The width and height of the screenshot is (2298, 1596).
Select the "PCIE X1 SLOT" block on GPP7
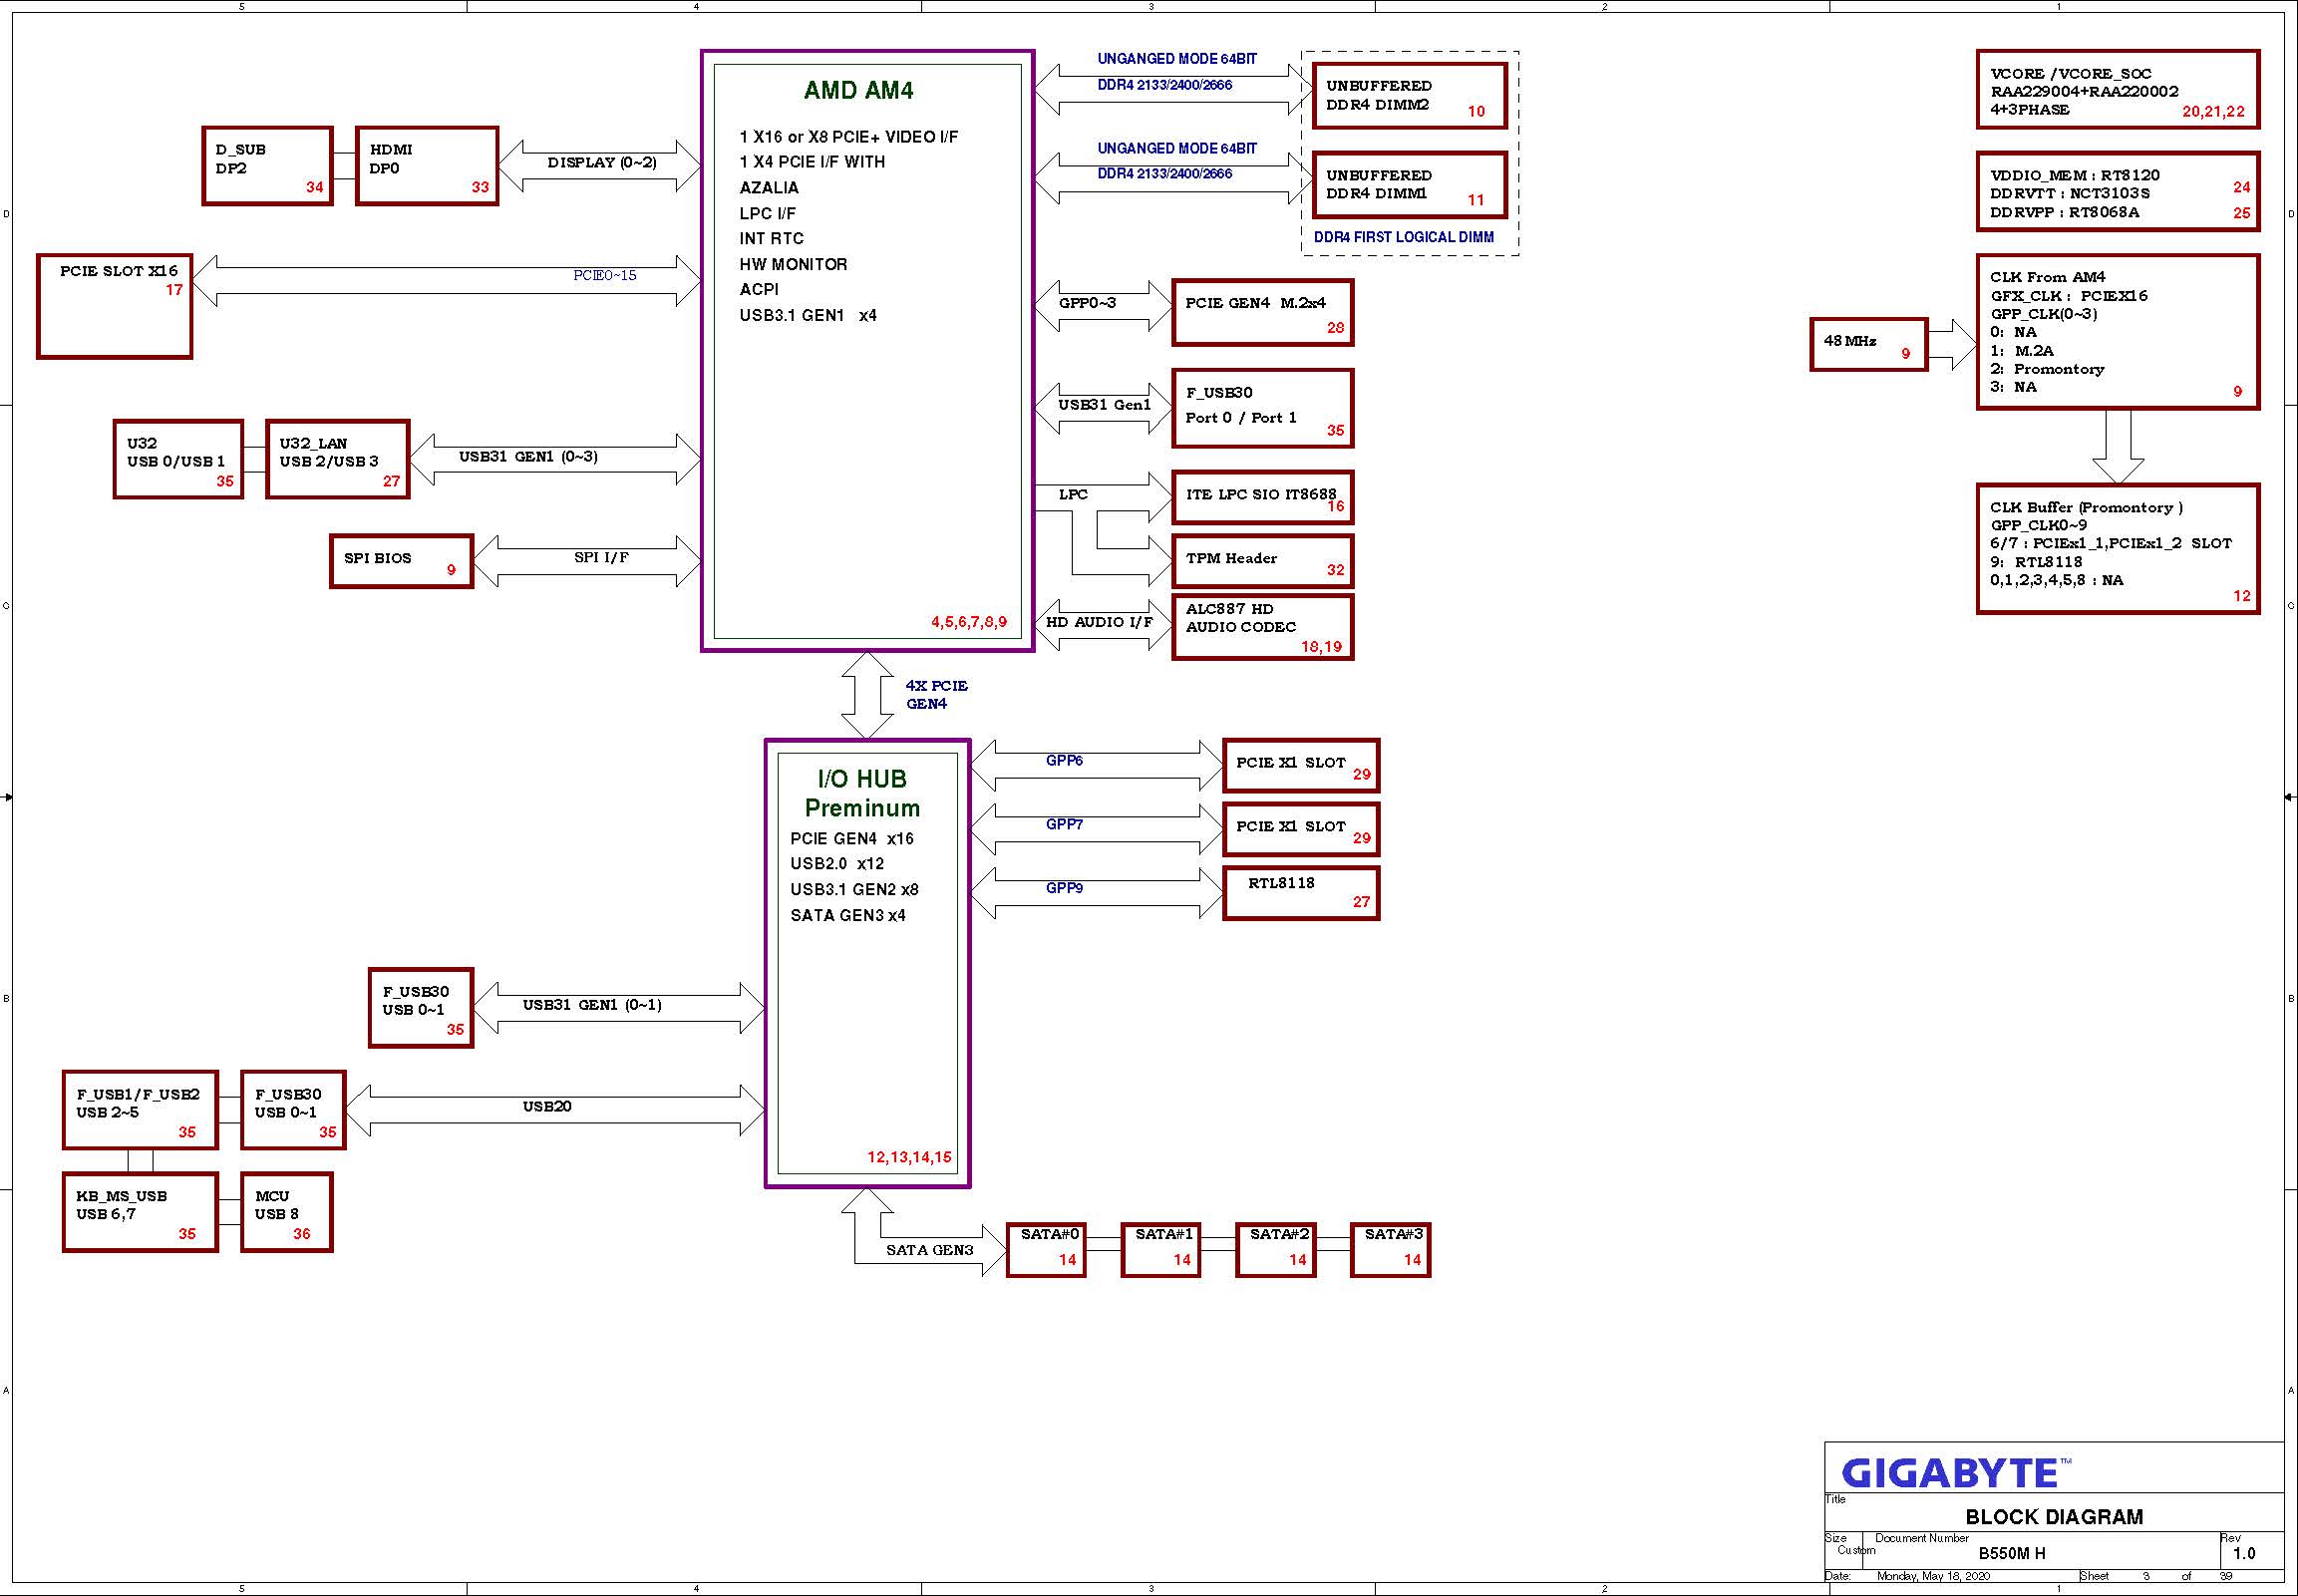[x=1301, y=830]
